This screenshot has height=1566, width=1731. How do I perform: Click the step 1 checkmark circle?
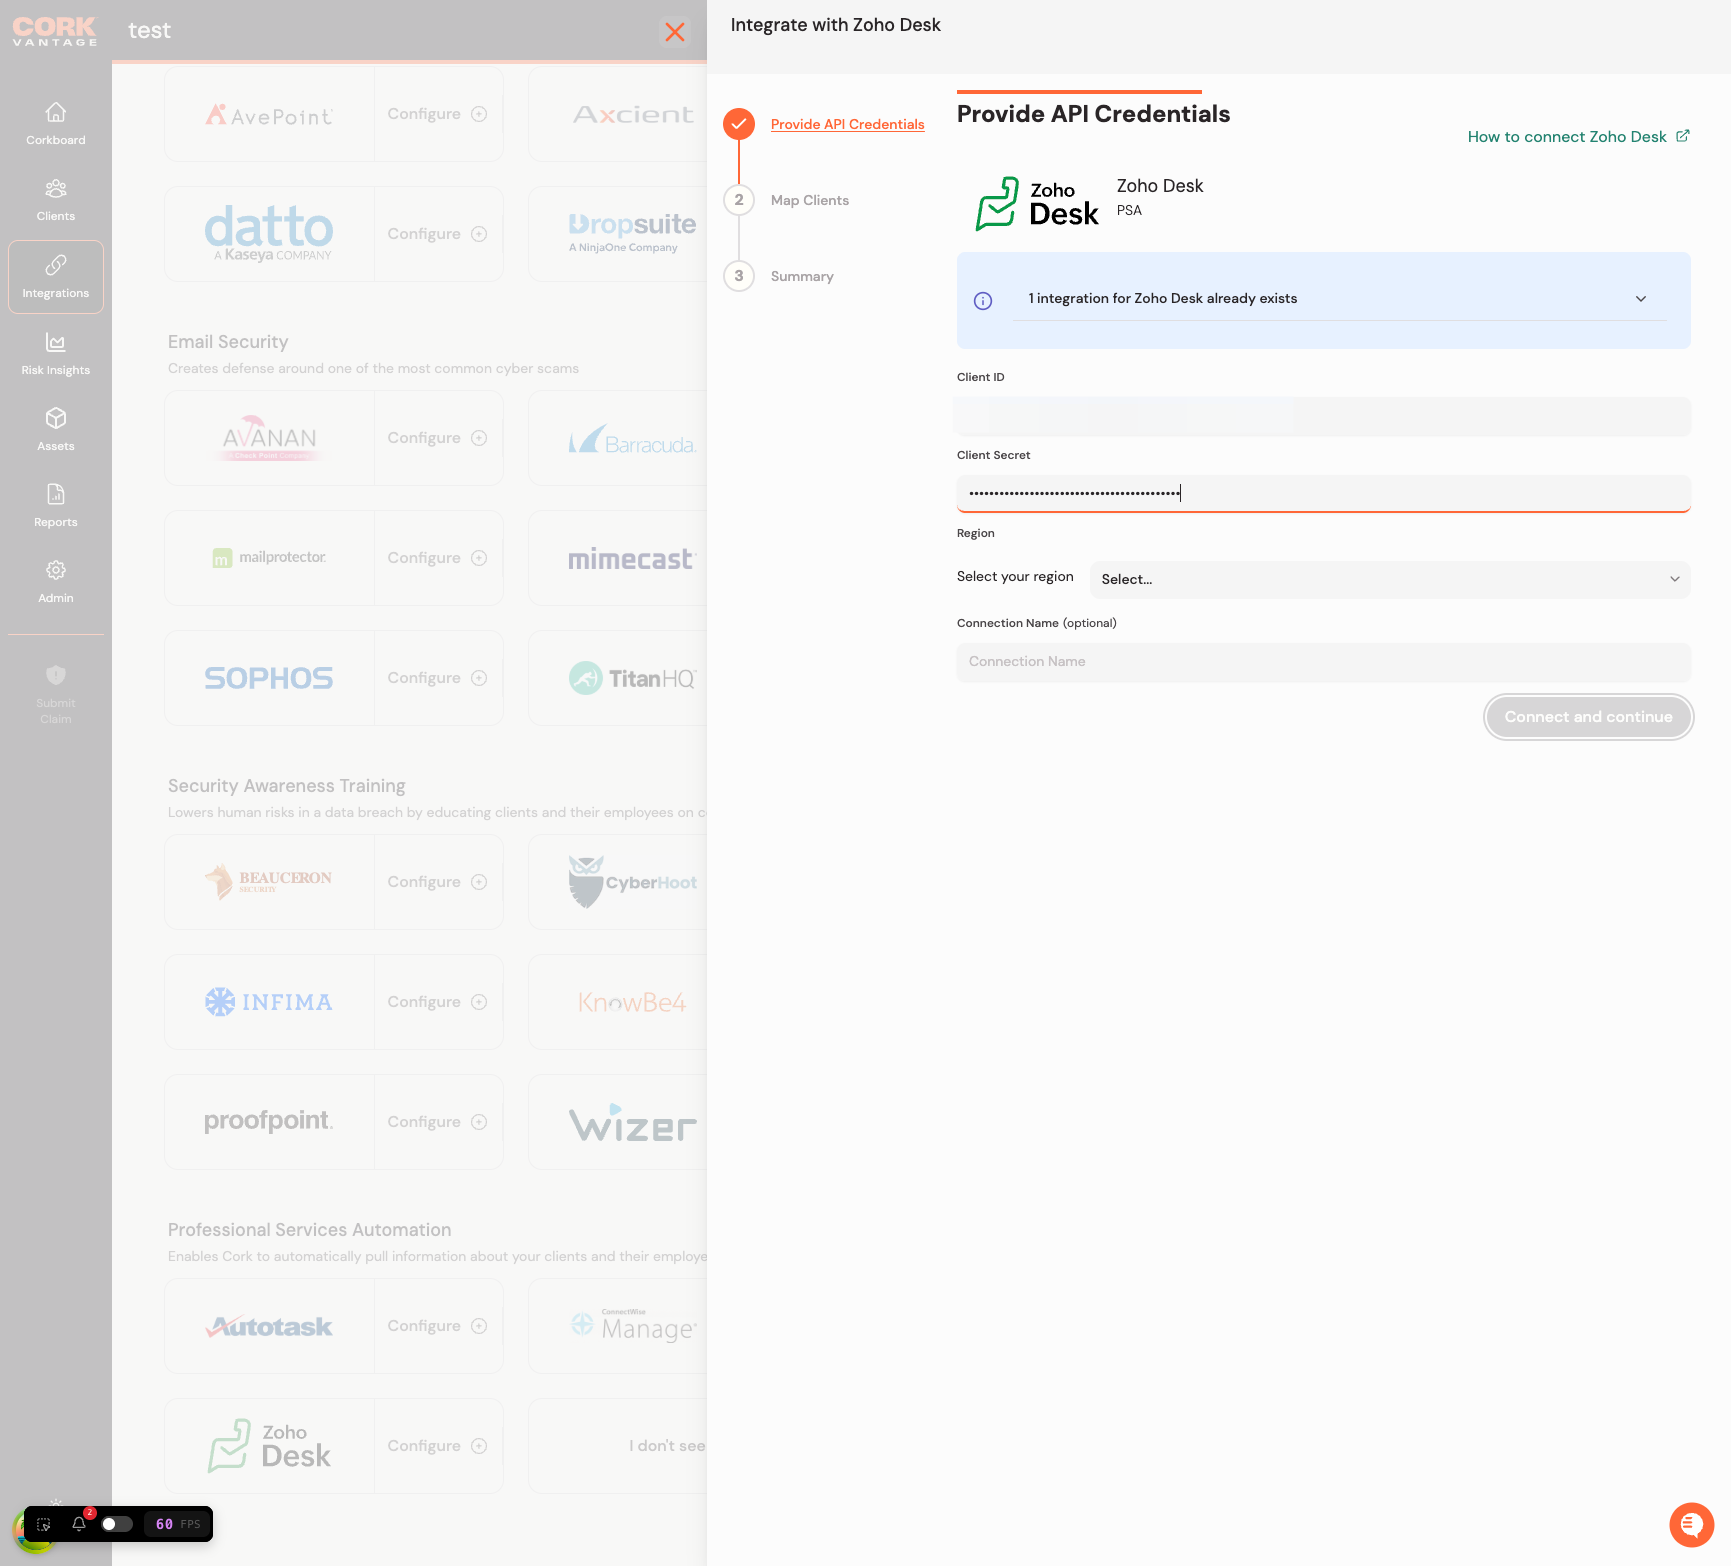(x=739, y=124)
